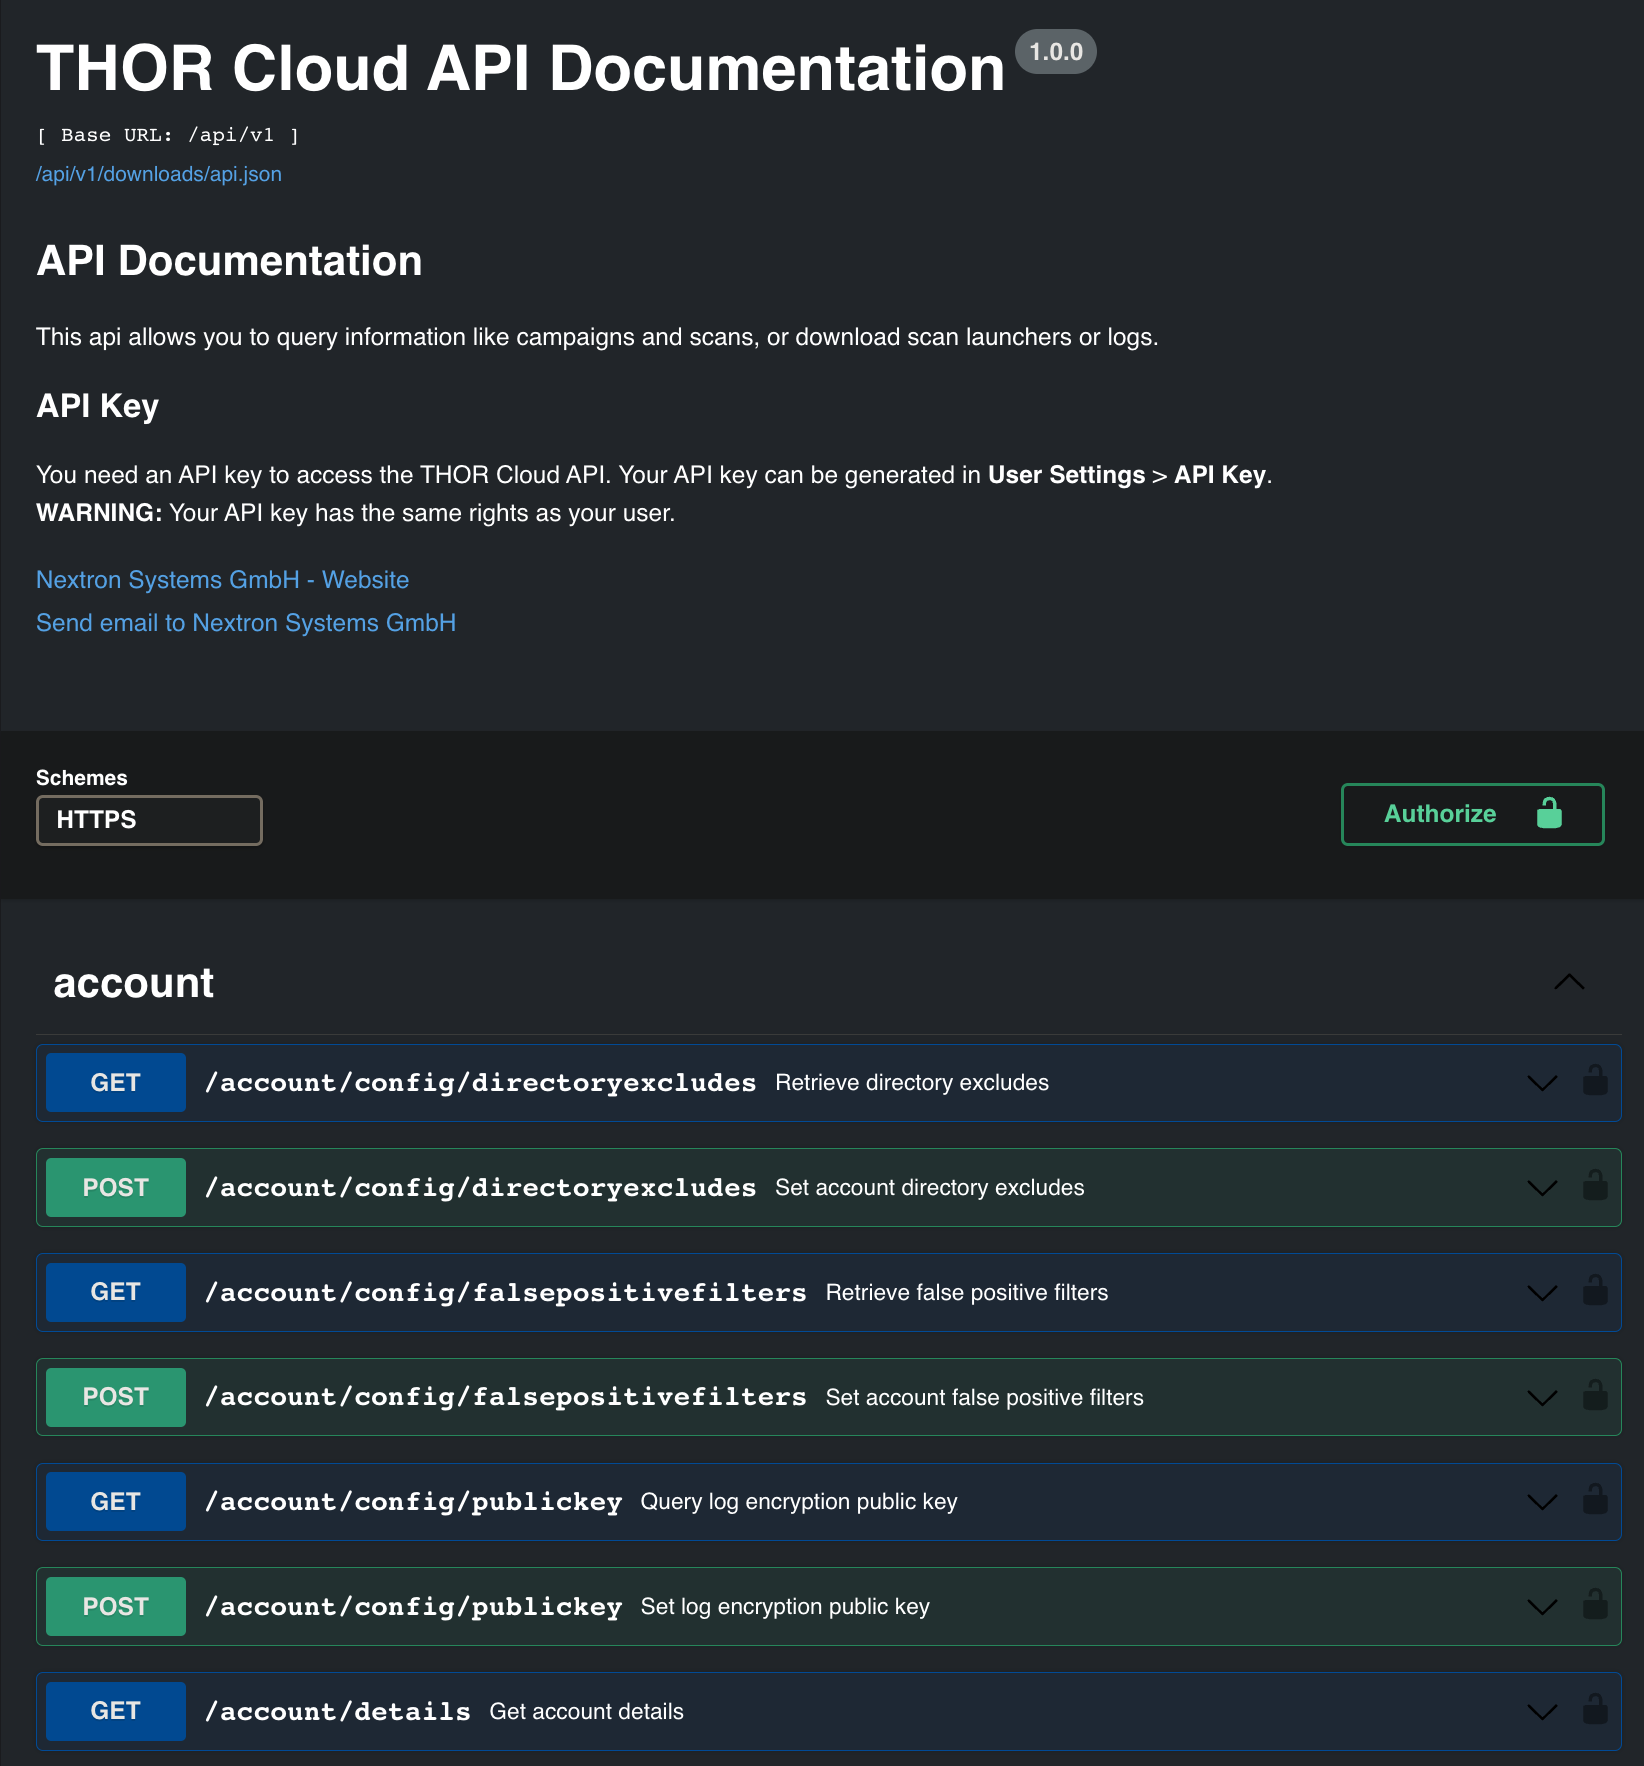
Task: Expand POST publickey with chevron arrow
Action: [1543, 1607]
